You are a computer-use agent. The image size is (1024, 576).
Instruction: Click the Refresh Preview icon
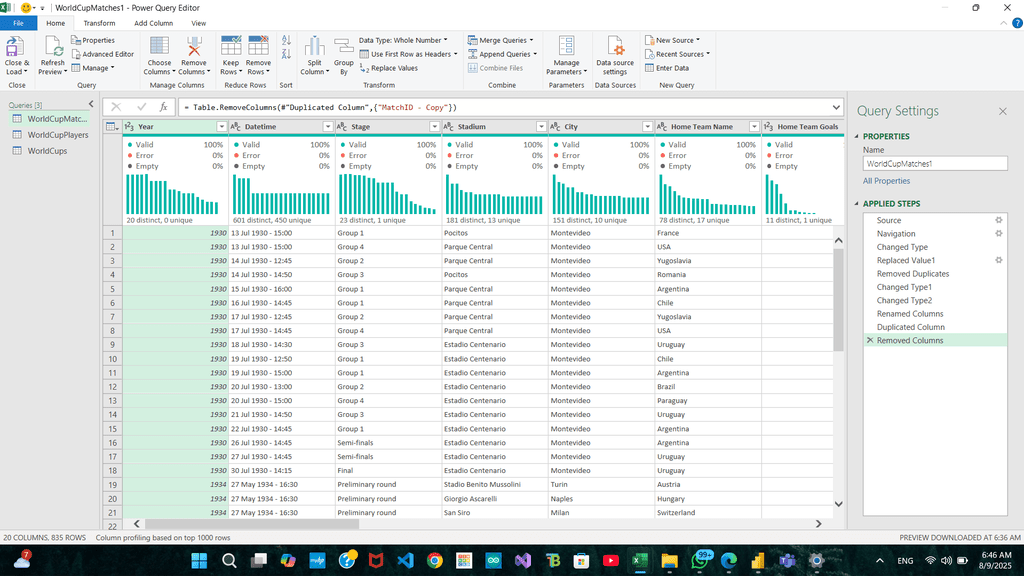[x=52, y=48]
